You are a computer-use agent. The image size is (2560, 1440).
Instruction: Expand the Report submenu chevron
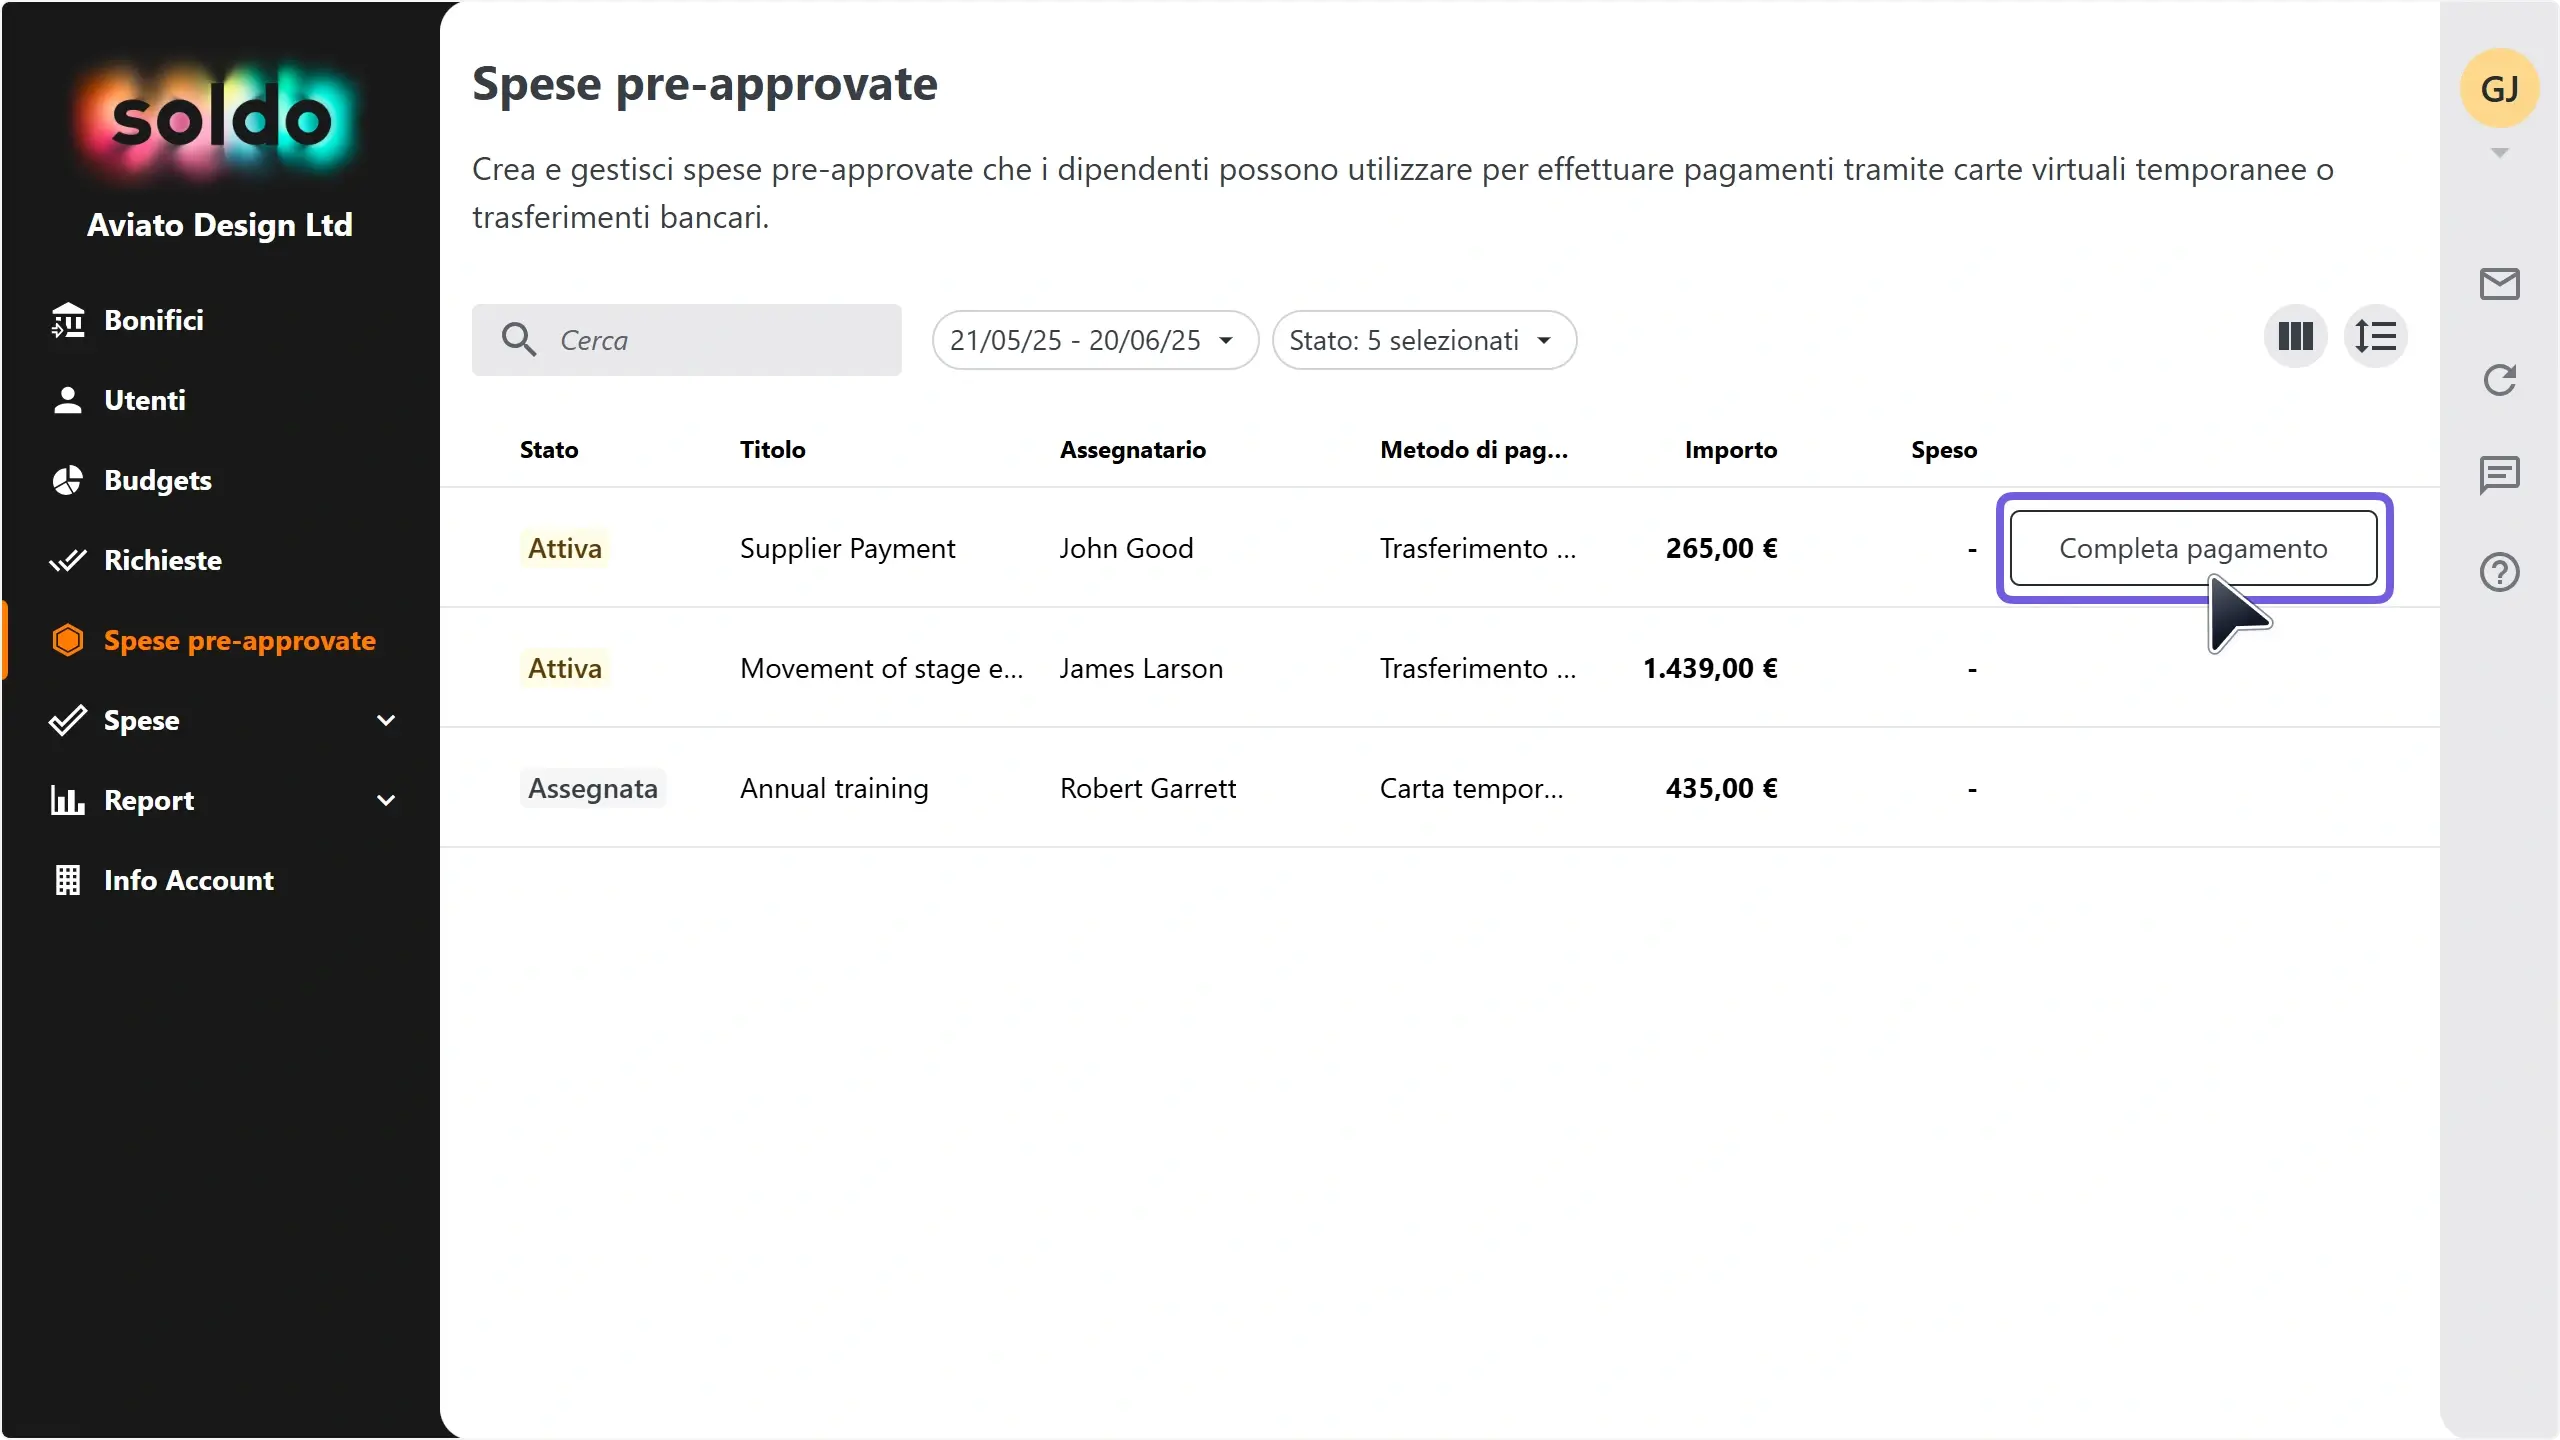[x=386, y=800]
